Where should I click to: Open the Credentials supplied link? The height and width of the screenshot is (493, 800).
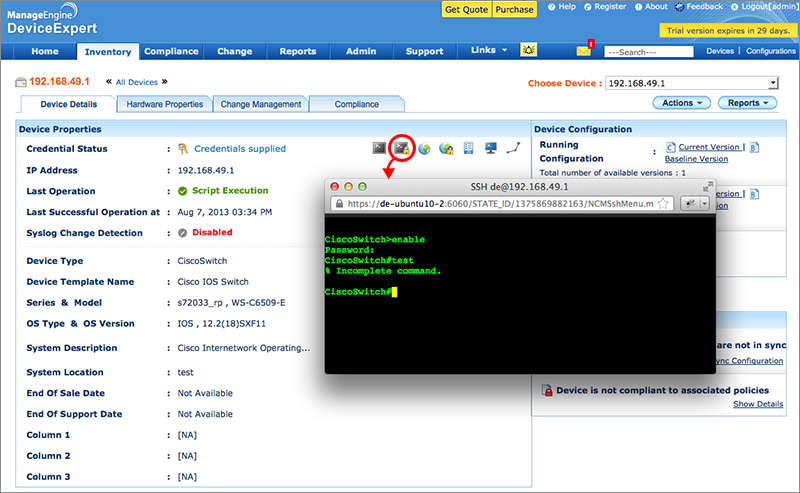tap(240, 149)
